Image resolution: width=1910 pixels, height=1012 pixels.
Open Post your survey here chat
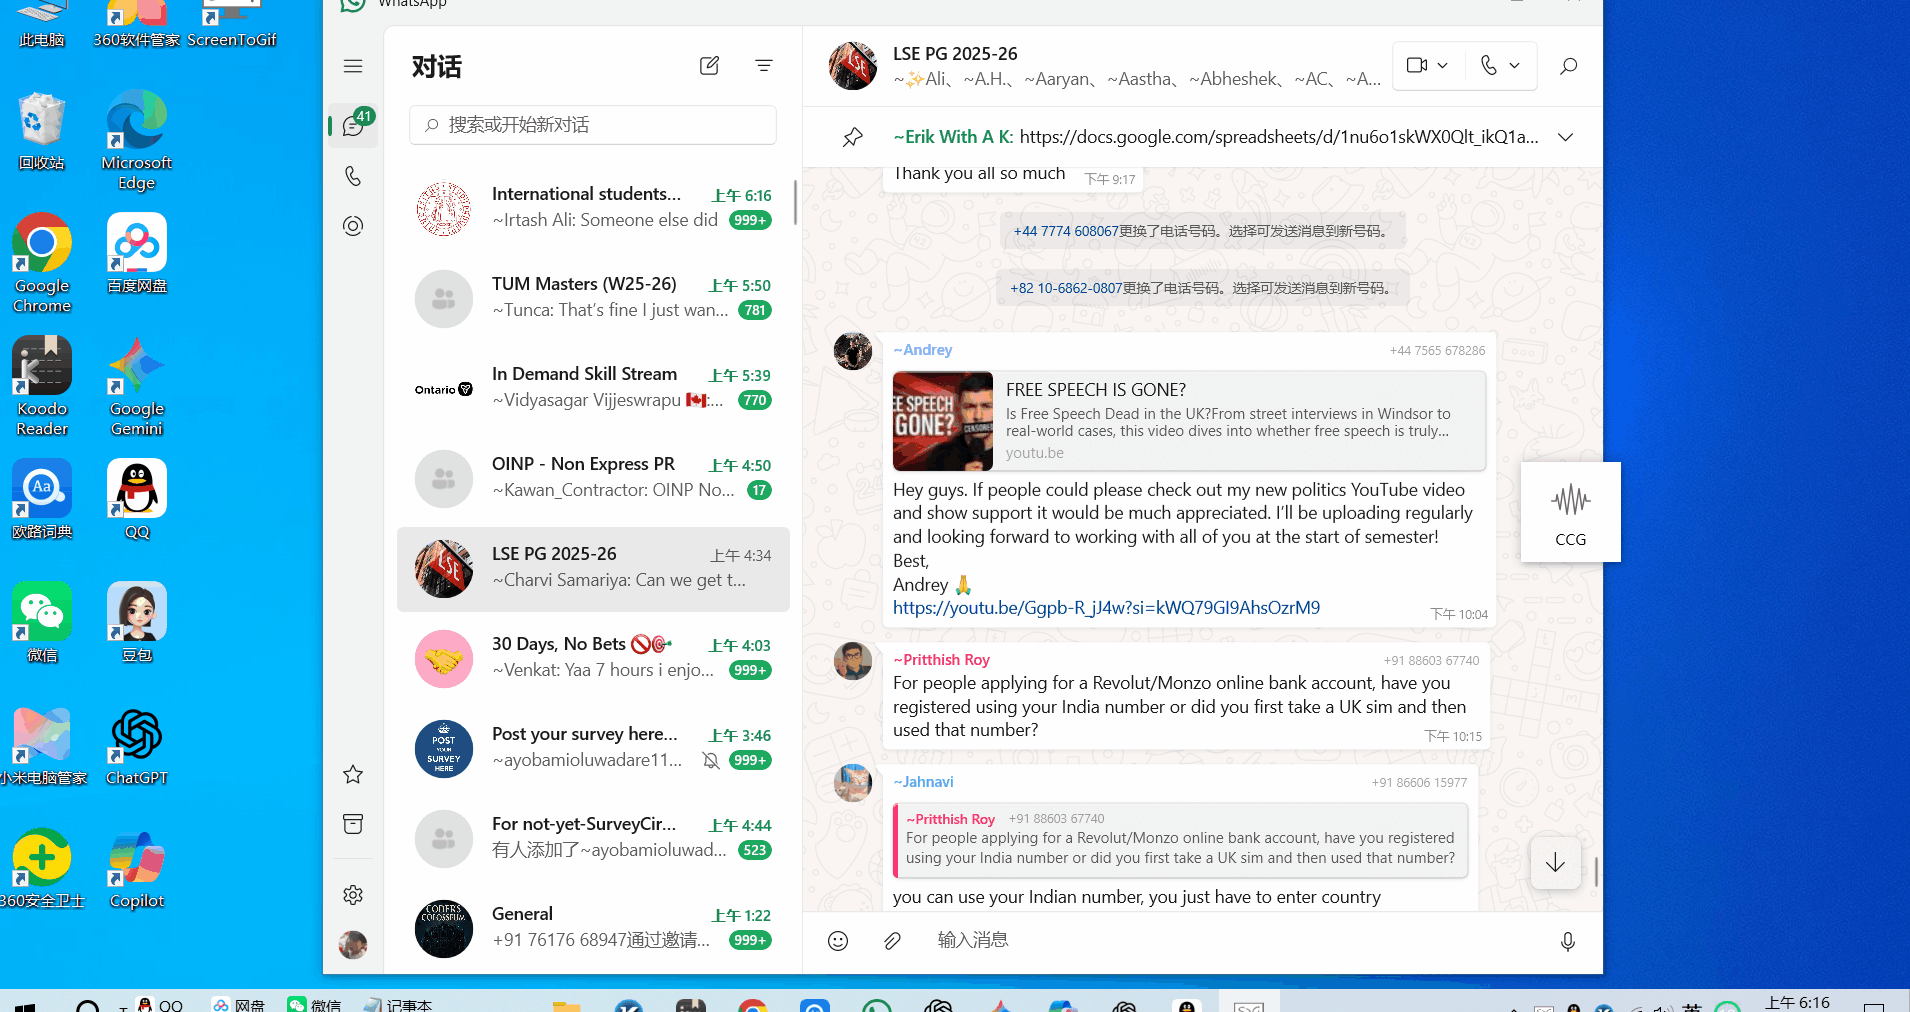pos(593,748)
